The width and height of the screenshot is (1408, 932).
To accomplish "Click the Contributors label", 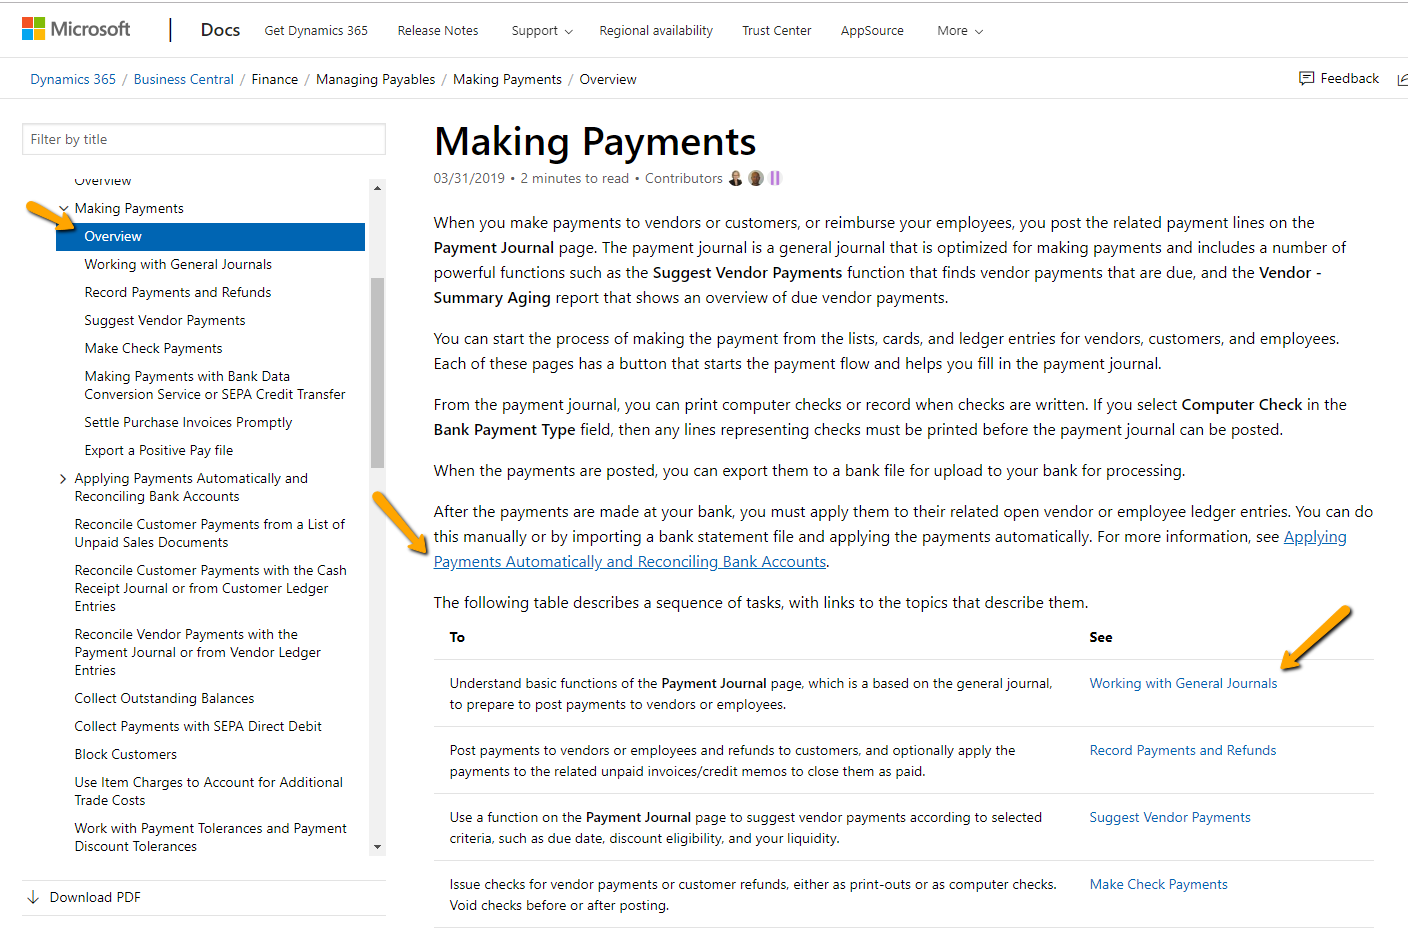I will point(683,179).
